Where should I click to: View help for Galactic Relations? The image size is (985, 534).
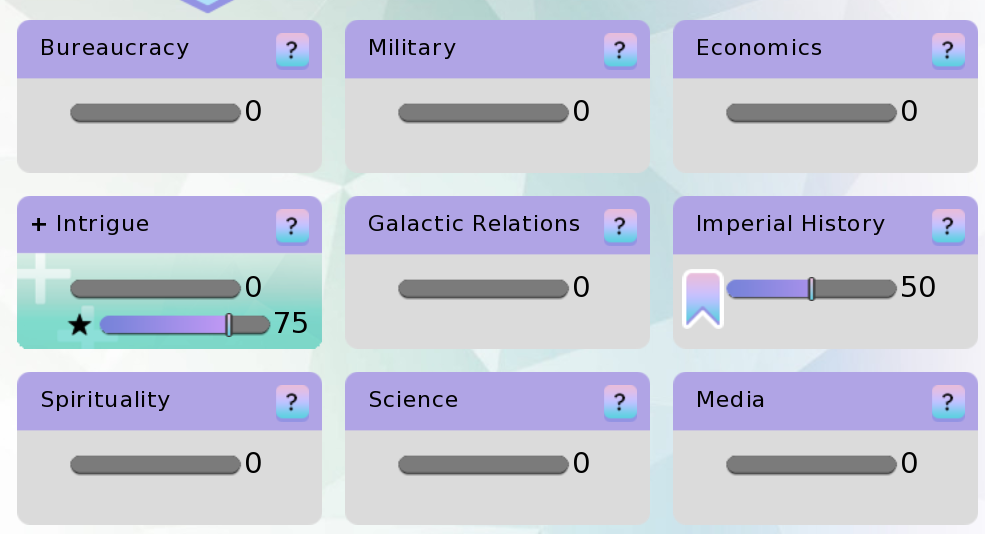(620, 226)
